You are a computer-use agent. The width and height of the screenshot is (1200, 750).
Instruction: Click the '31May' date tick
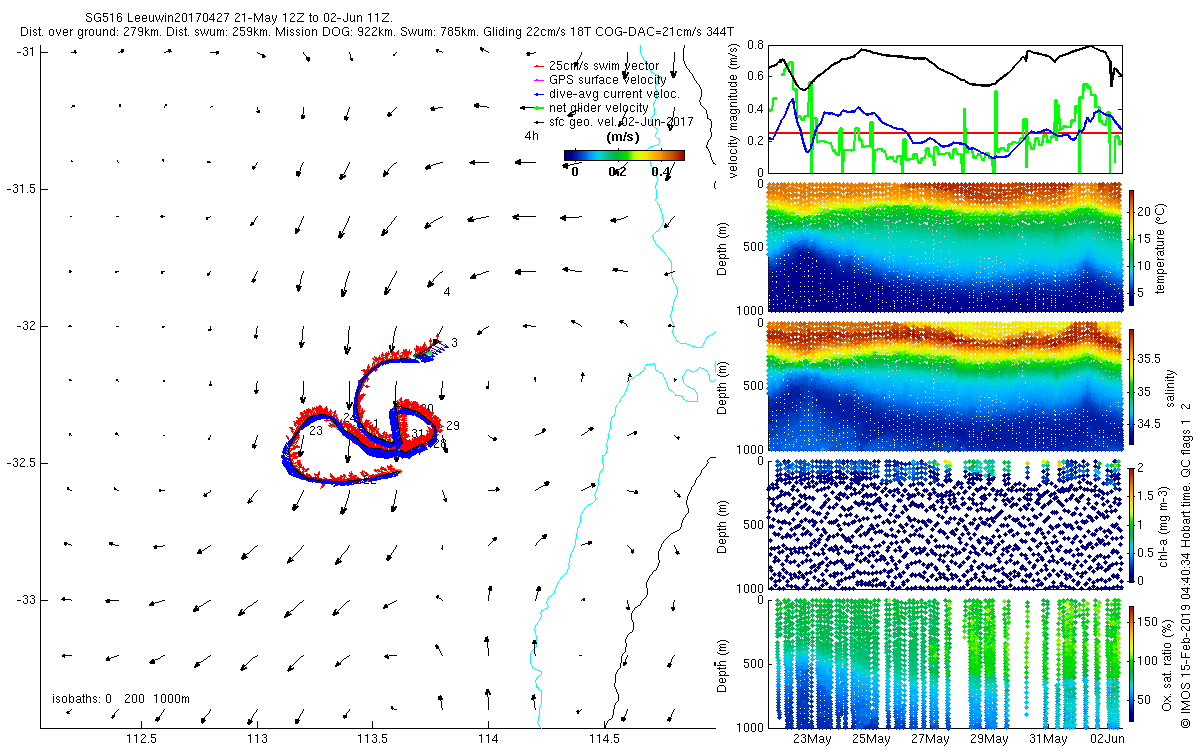[1048, 739]
